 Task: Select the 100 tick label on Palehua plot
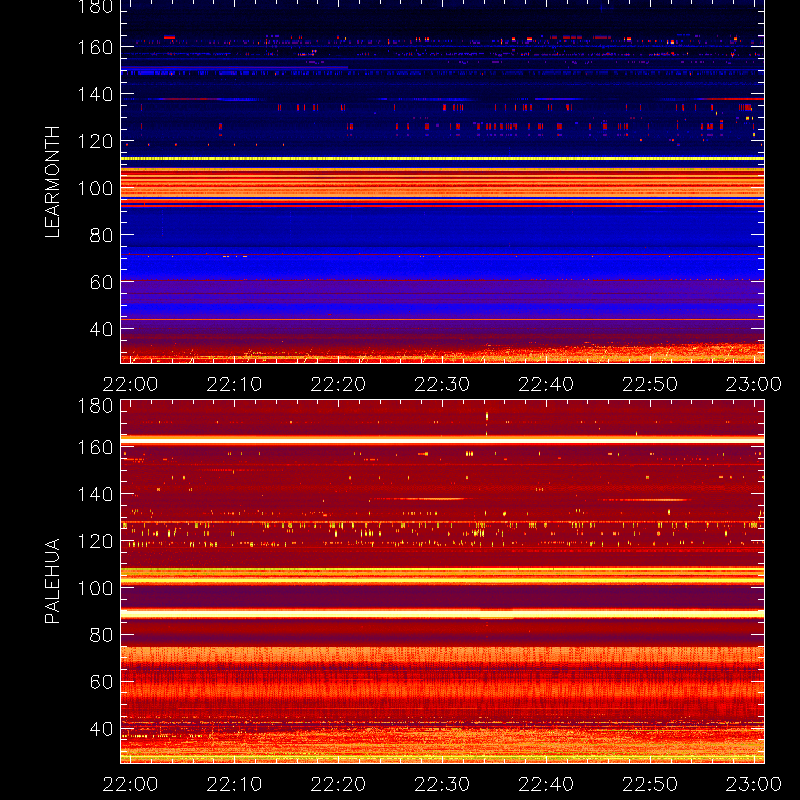tap(95, 588)
